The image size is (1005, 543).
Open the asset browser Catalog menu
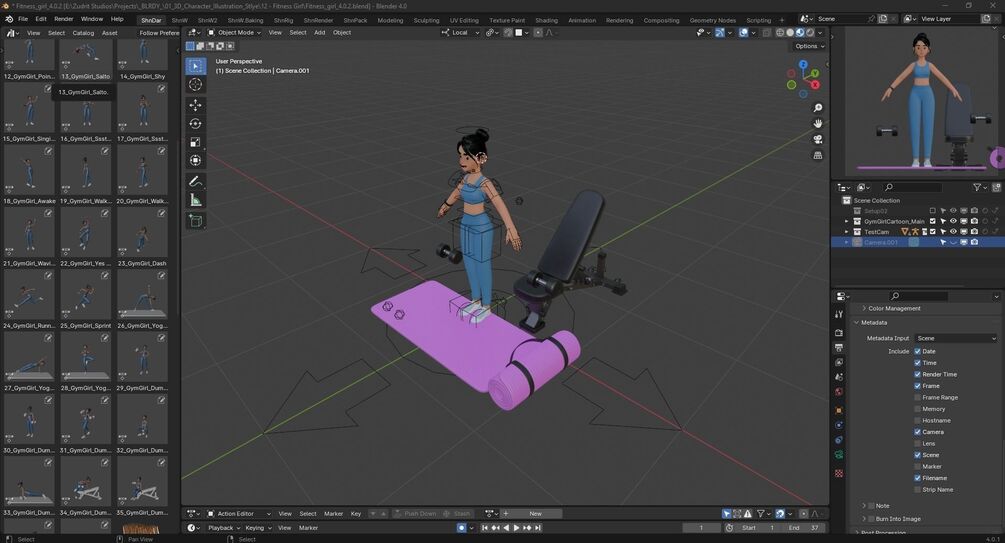[x=83, y=33]
